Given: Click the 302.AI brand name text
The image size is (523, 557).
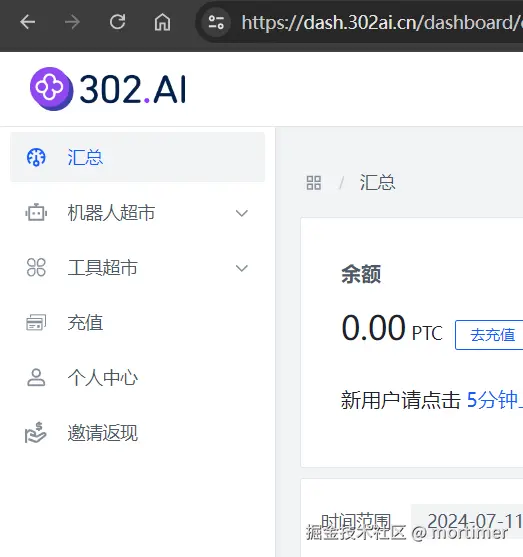Looking at the screenshot, I should tap(133, 90).
